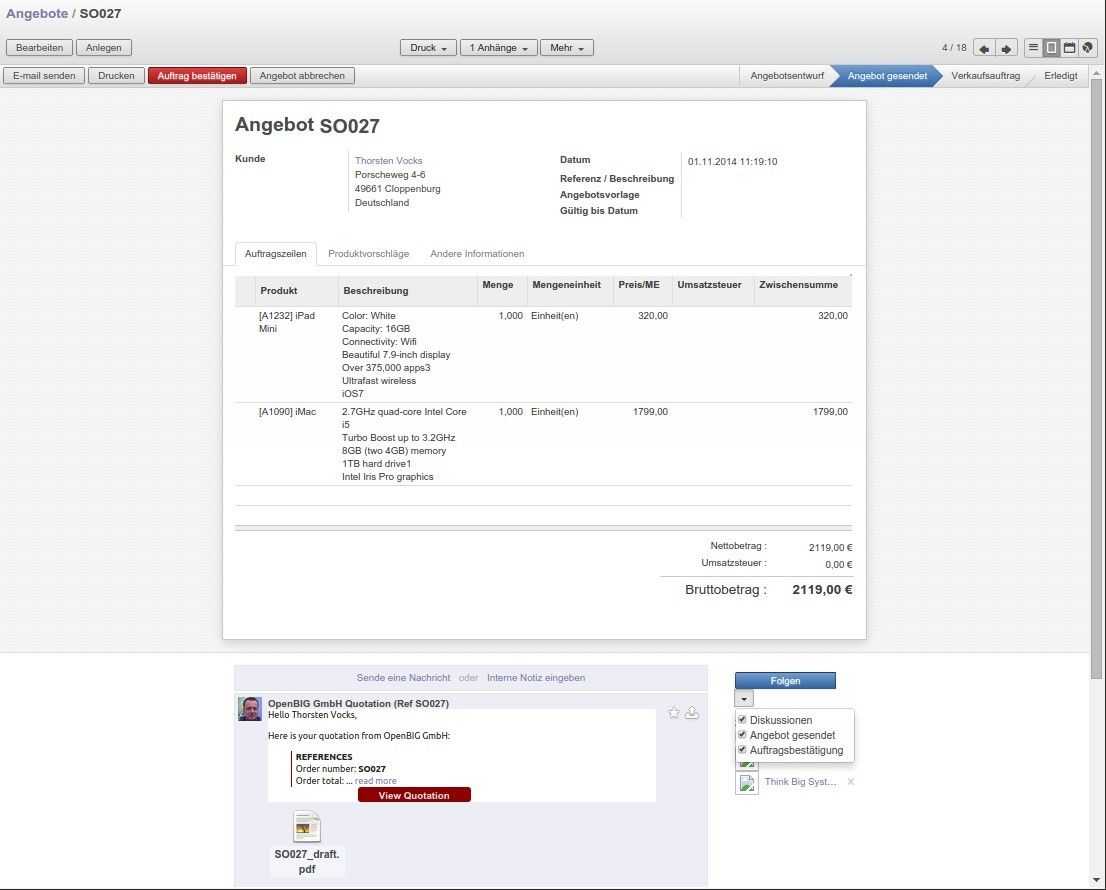Open the Andere Informationen tab
This screenshot has height=890, width=1106.
[477, 254]
